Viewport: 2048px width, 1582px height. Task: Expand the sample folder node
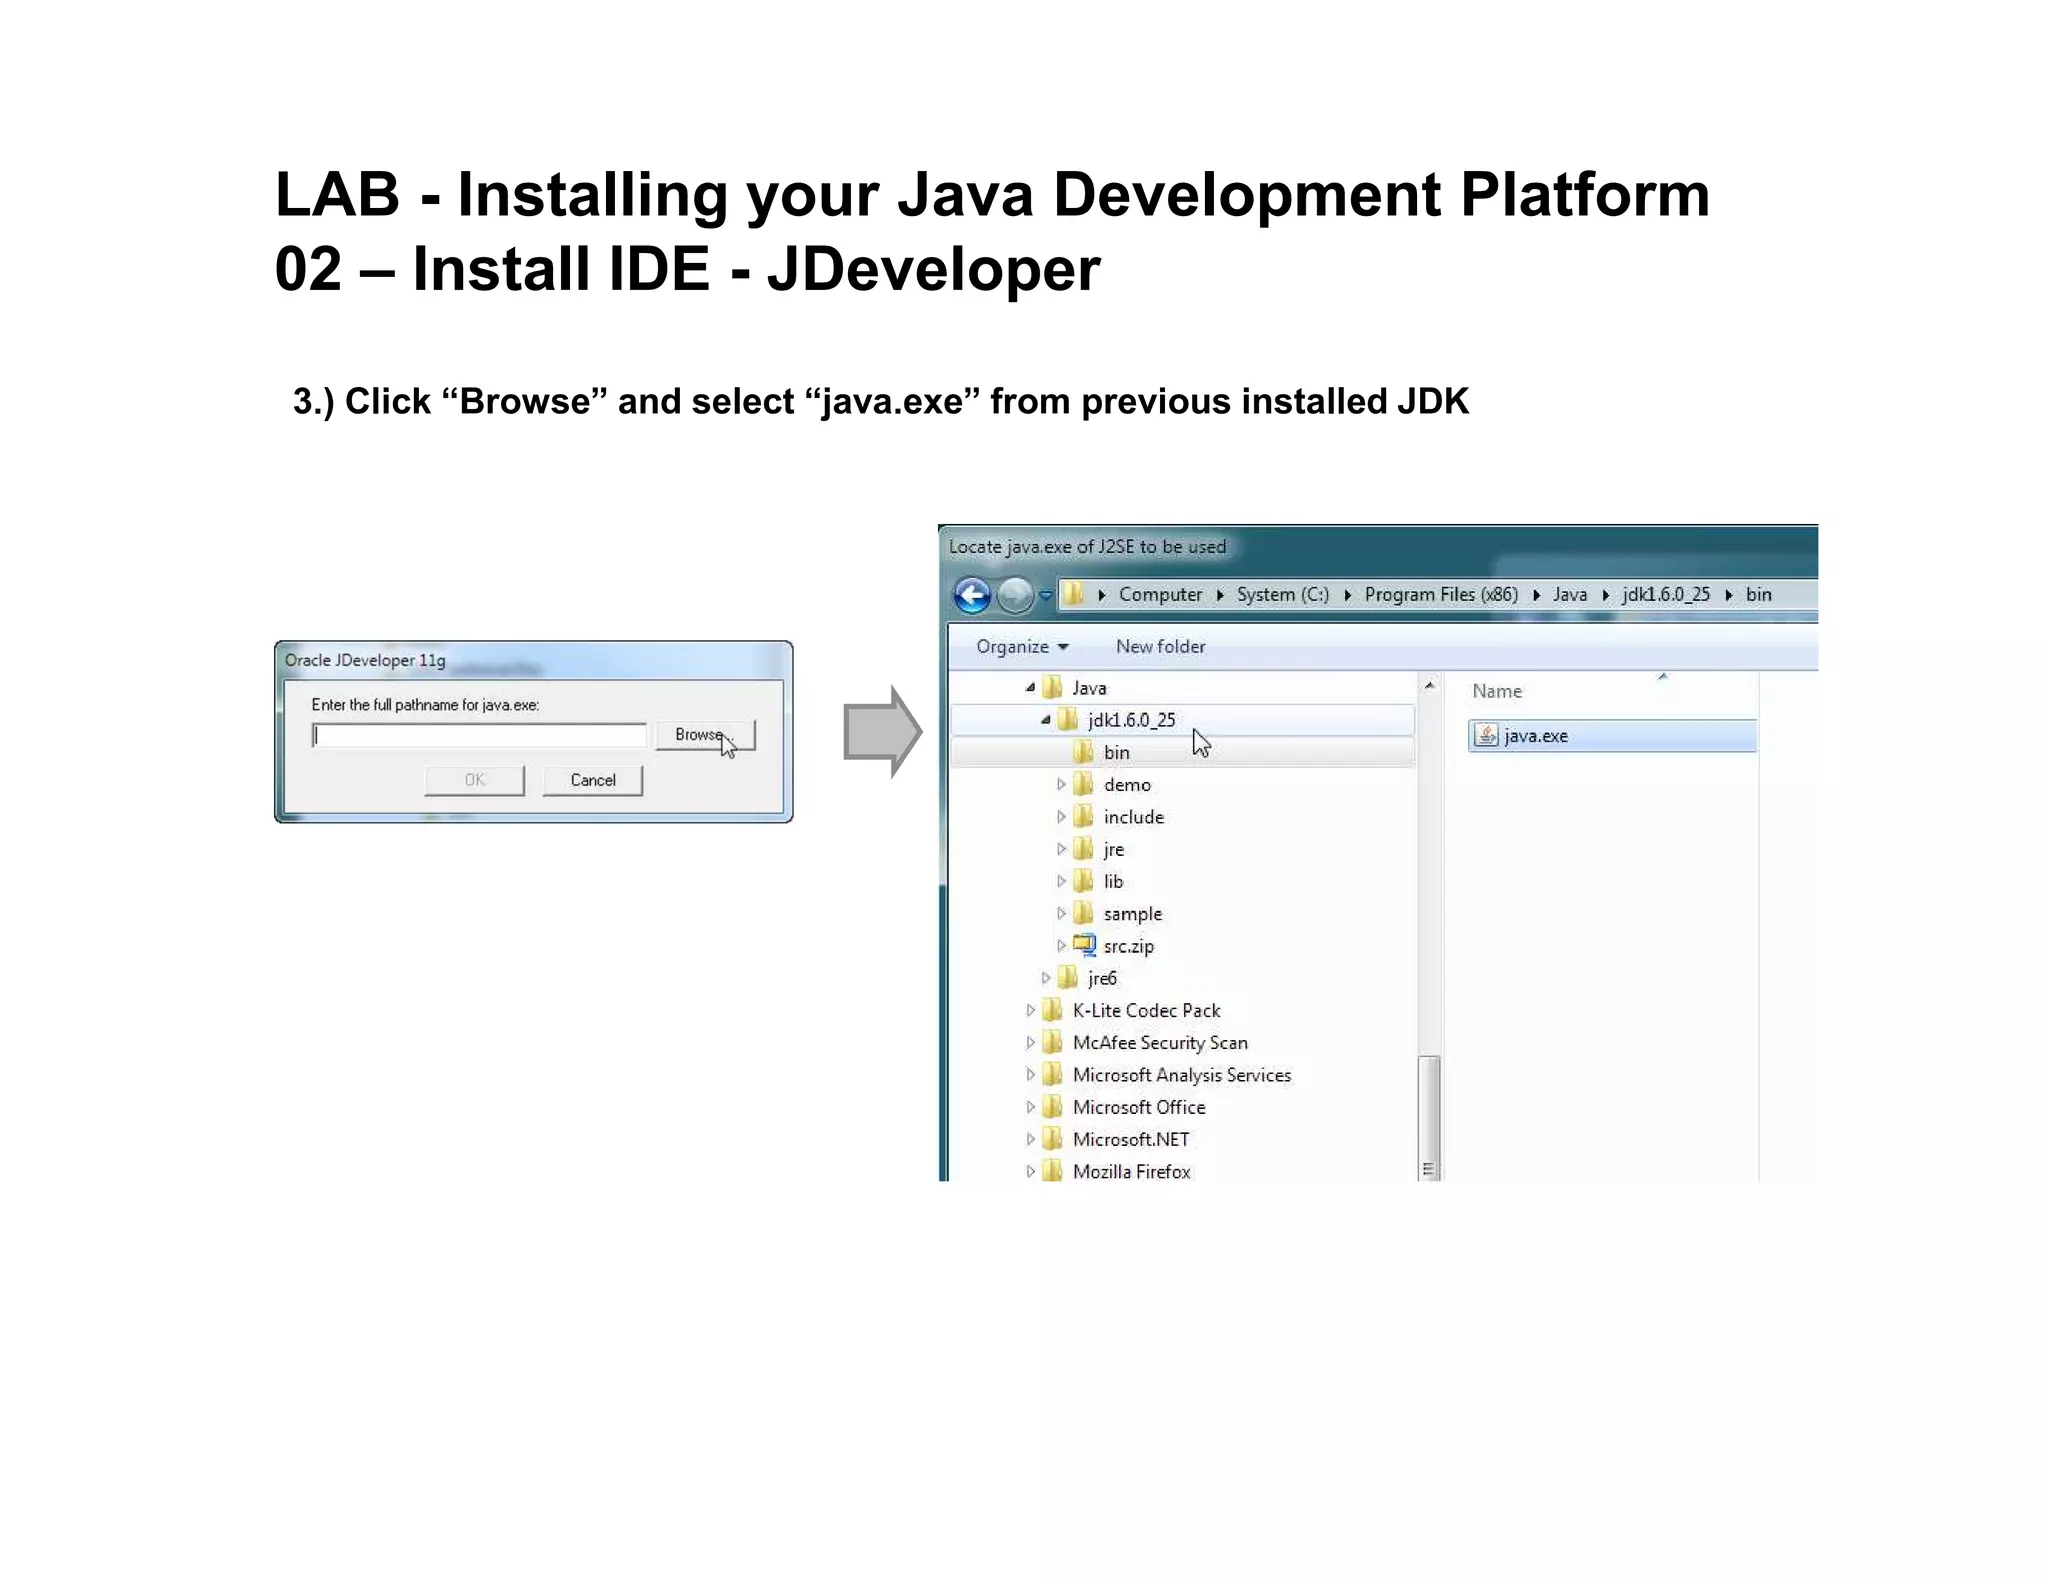point(1061,913)
